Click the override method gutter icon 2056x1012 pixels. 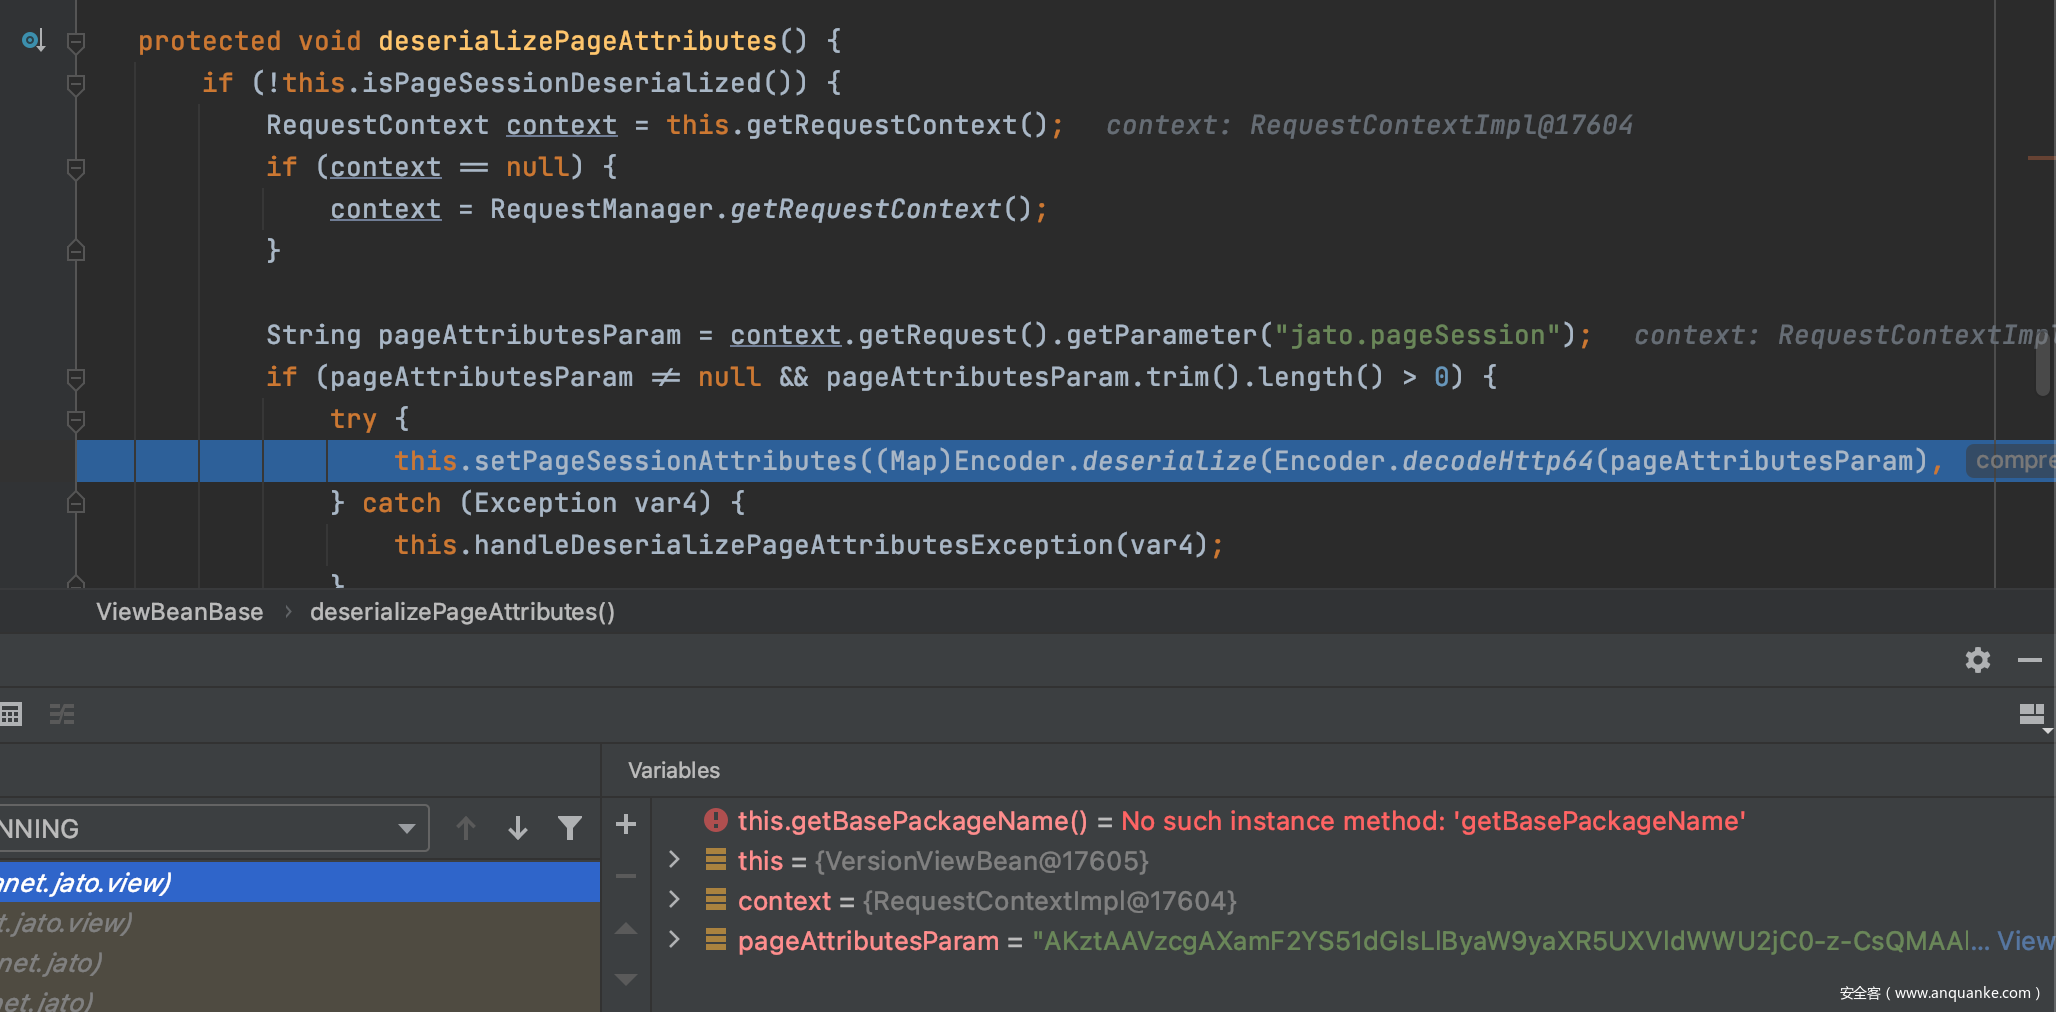(33, 41)
